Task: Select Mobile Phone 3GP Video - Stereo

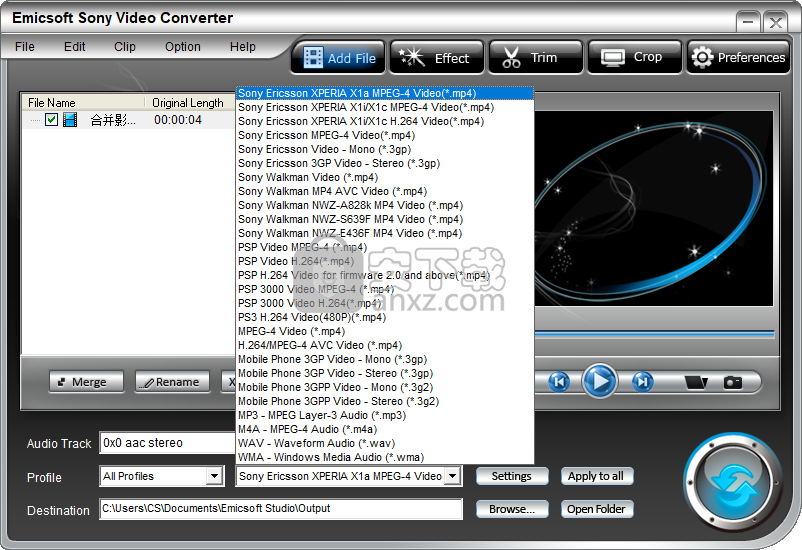Action: [x=385, y=373]
